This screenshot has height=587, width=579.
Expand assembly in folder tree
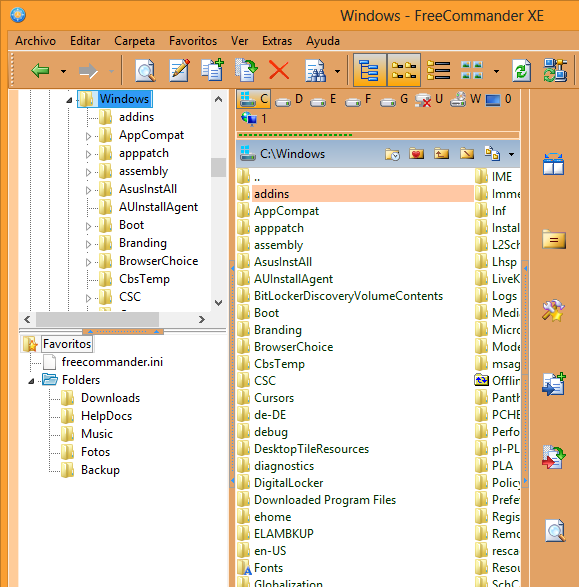(x=88, y=172)
